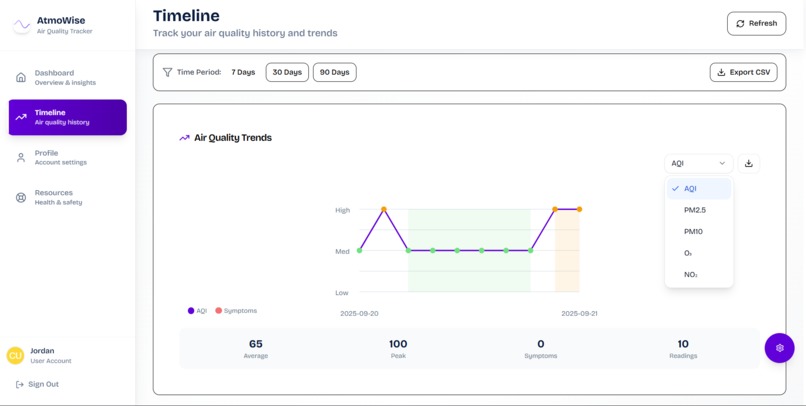Click the first green Med data point
This screenshot has height=406, width=806.
point(359,251)
